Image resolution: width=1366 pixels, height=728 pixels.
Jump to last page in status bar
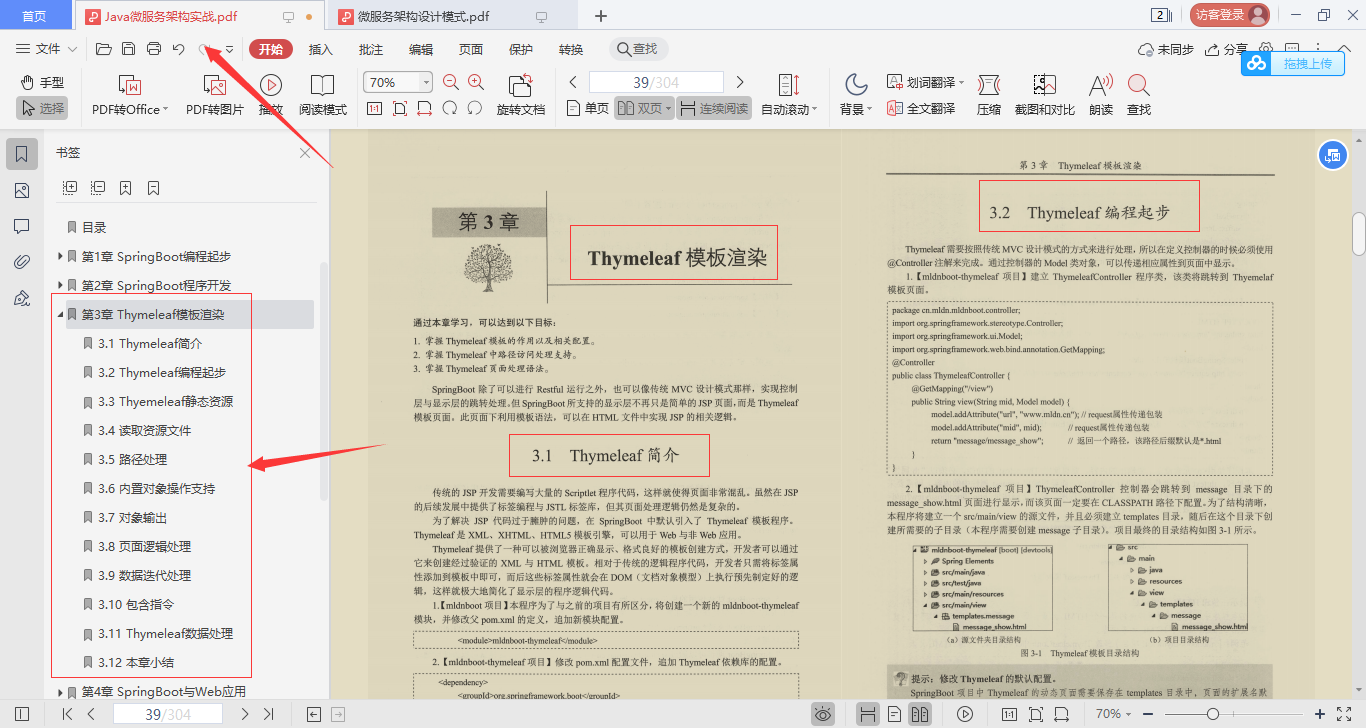pyautogui.click(x=268, y=714)
